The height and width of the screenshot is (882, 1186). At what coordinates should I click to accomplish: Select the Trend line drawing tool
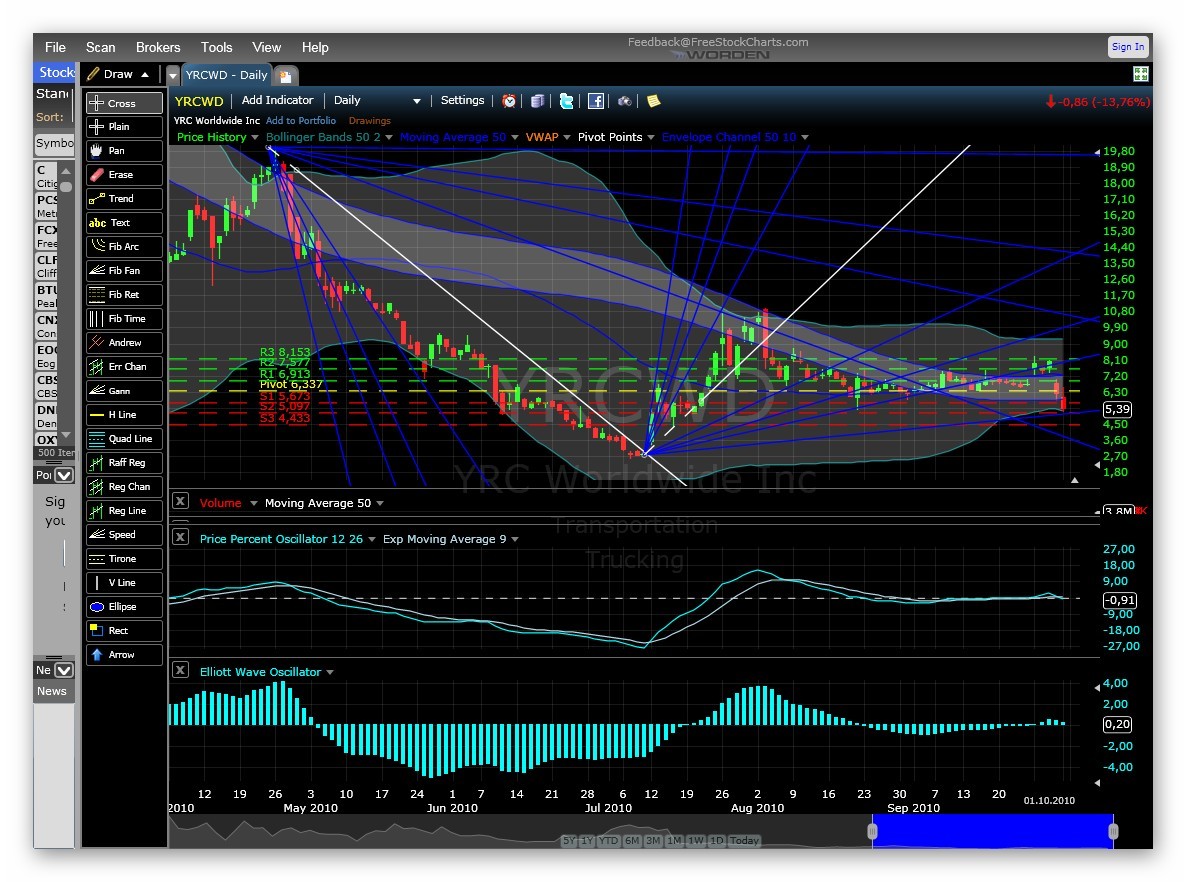[x=123, y=198]
